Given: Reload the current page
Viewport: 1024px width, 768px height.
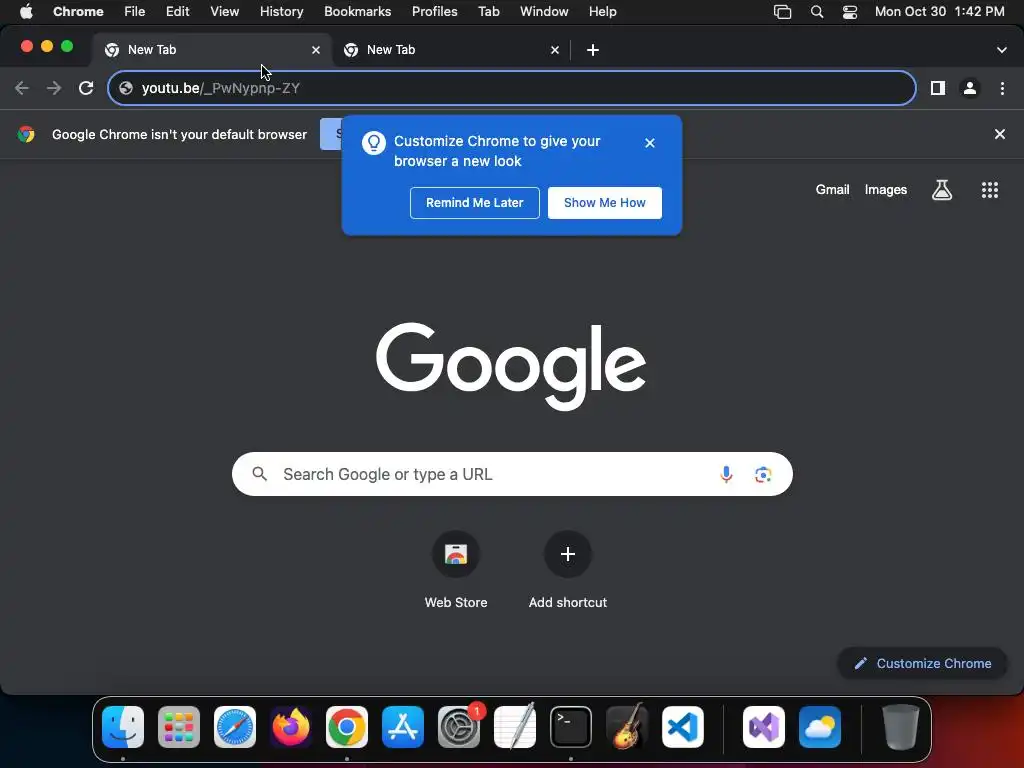Looking at the screenshot, I should point(86,88).
